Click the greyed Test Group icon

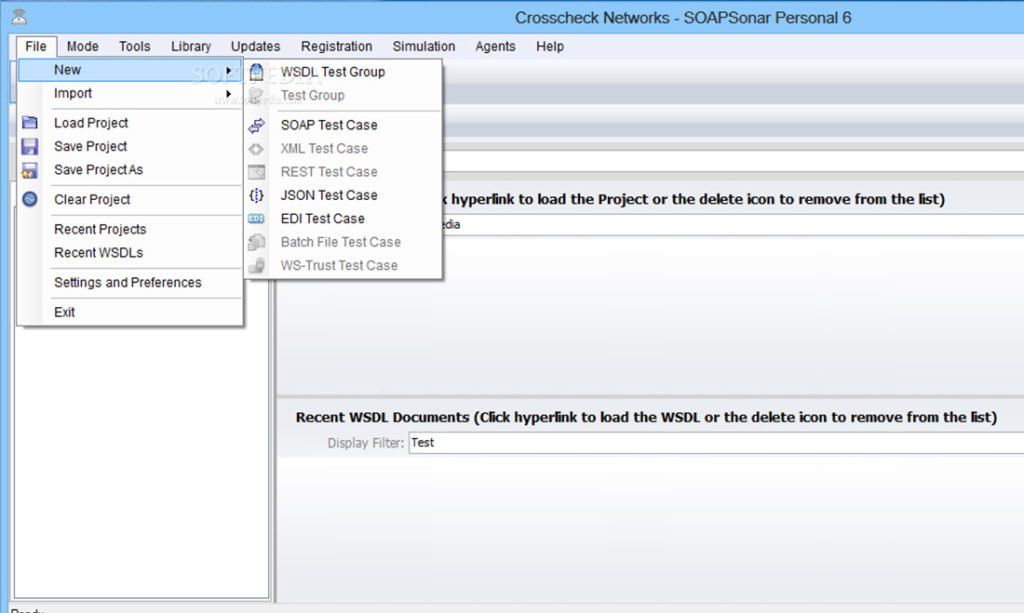click(257, 95)
